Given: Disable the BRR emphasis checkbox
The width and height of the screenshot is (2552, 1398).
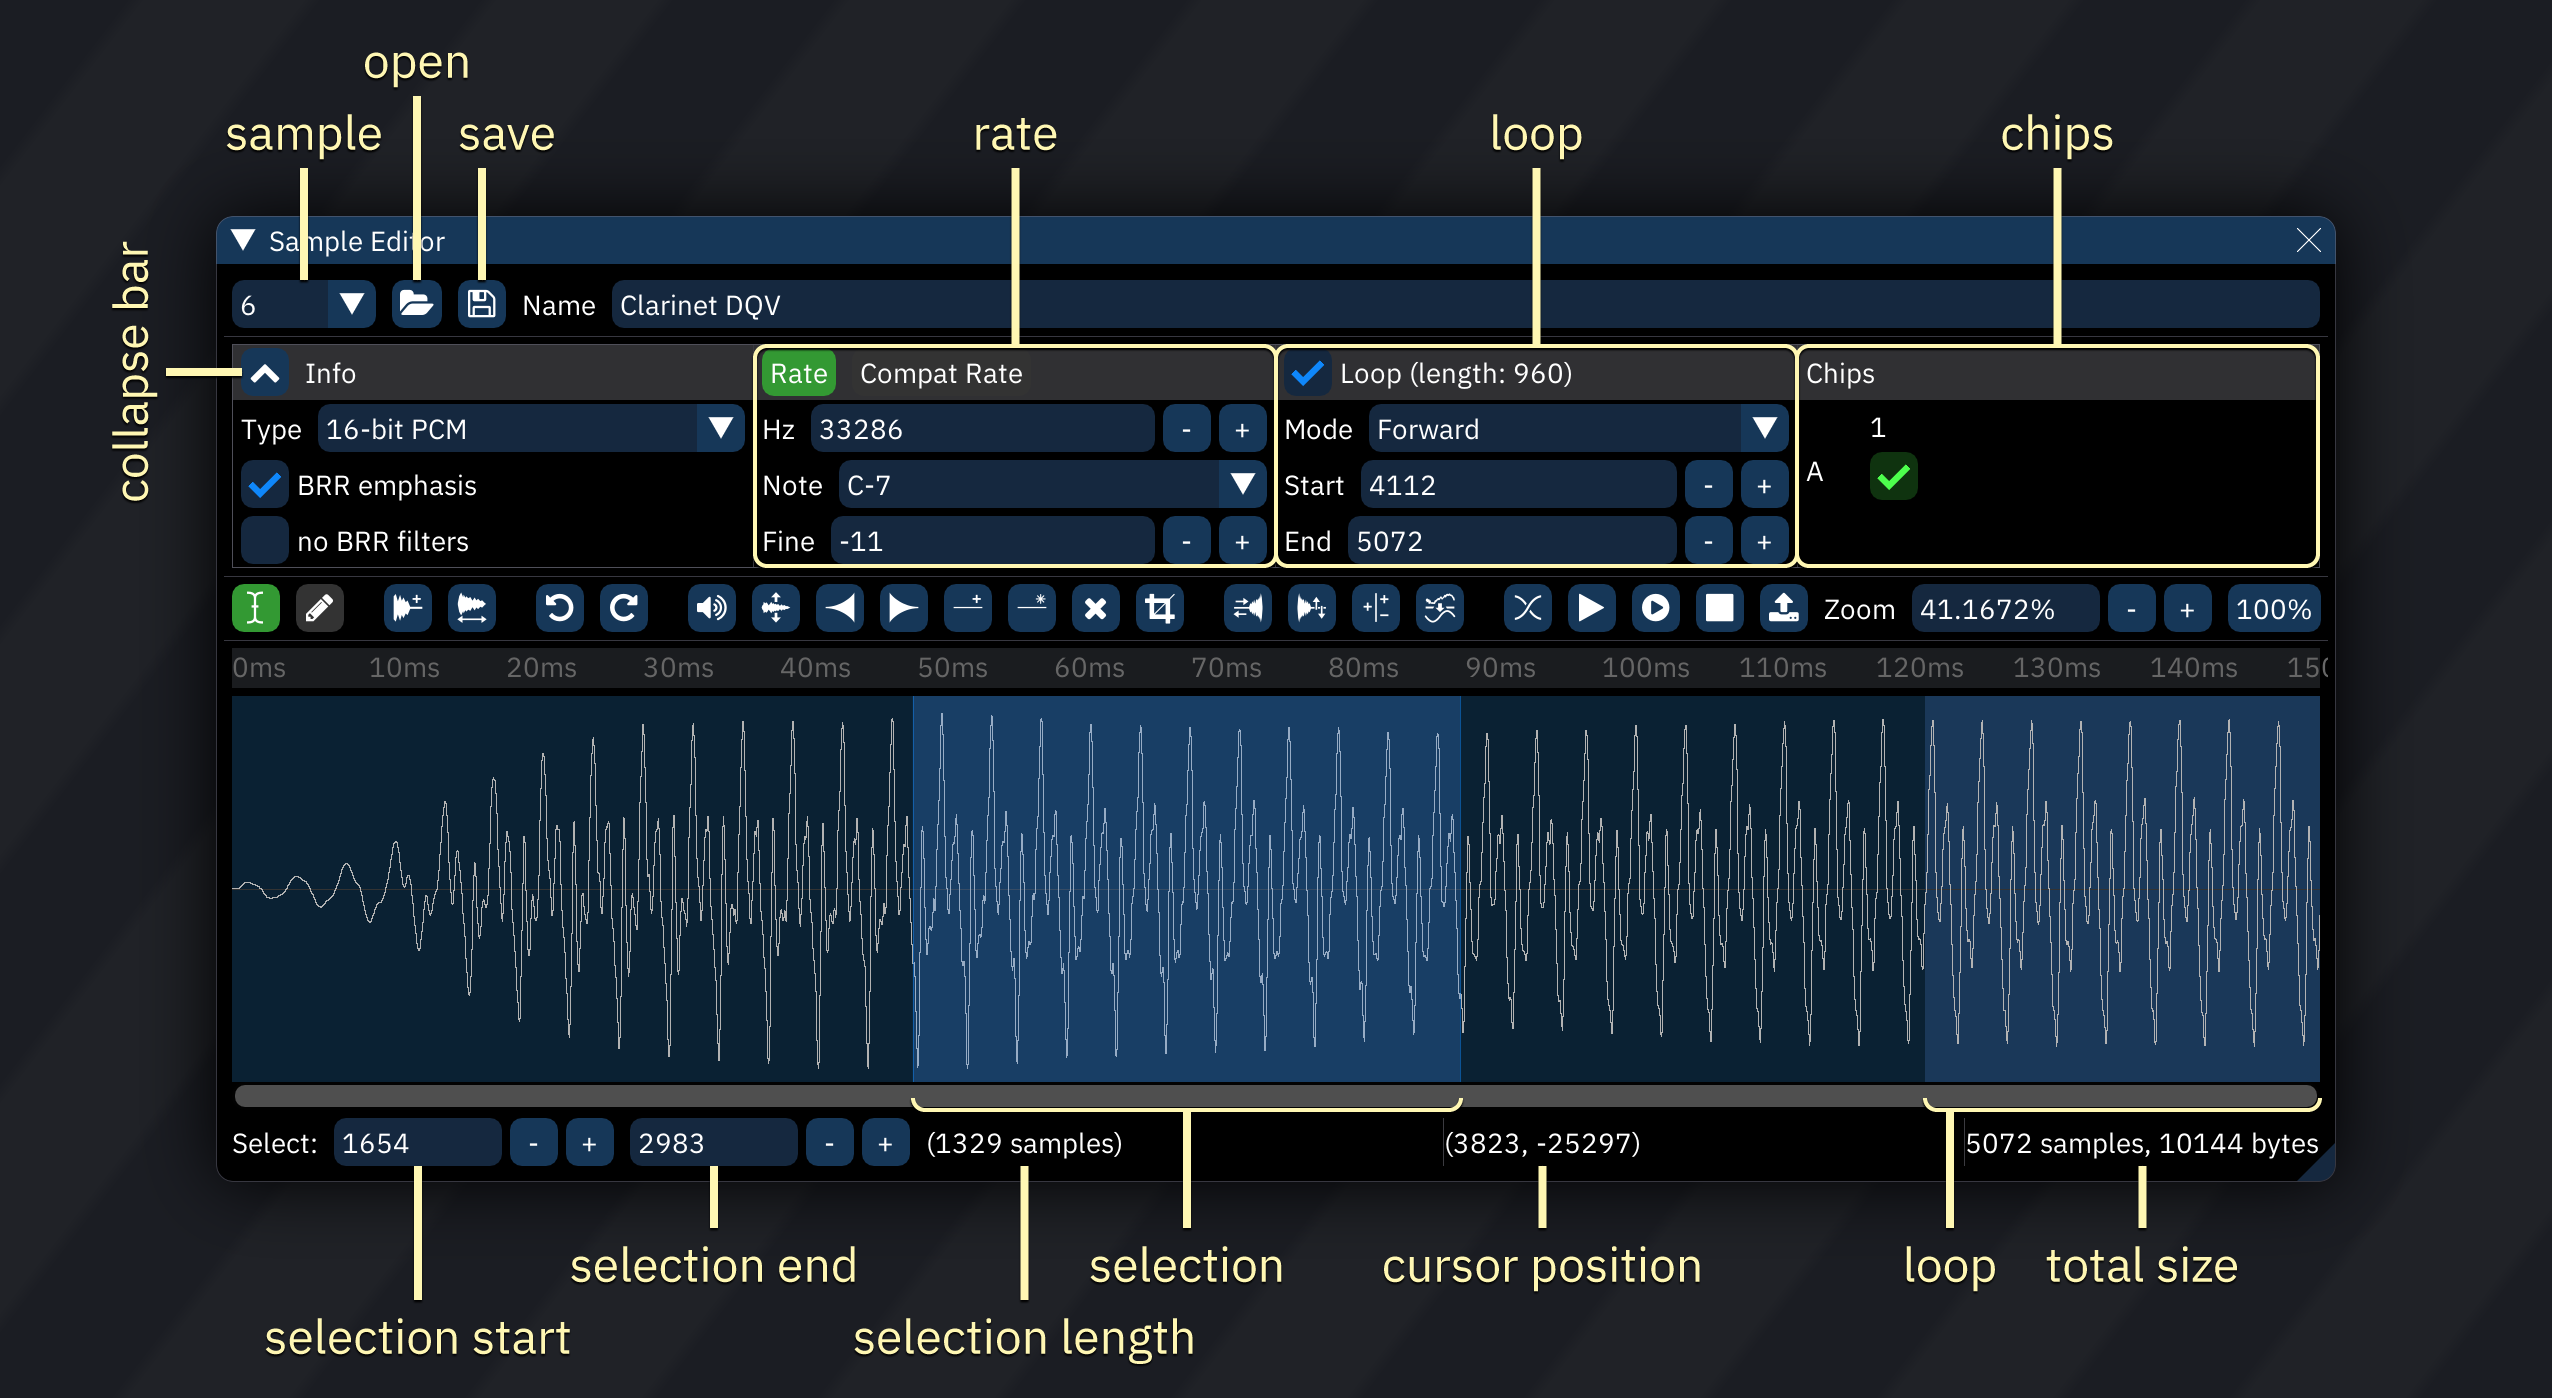Looking at the screenshot, I should (265, 485).
